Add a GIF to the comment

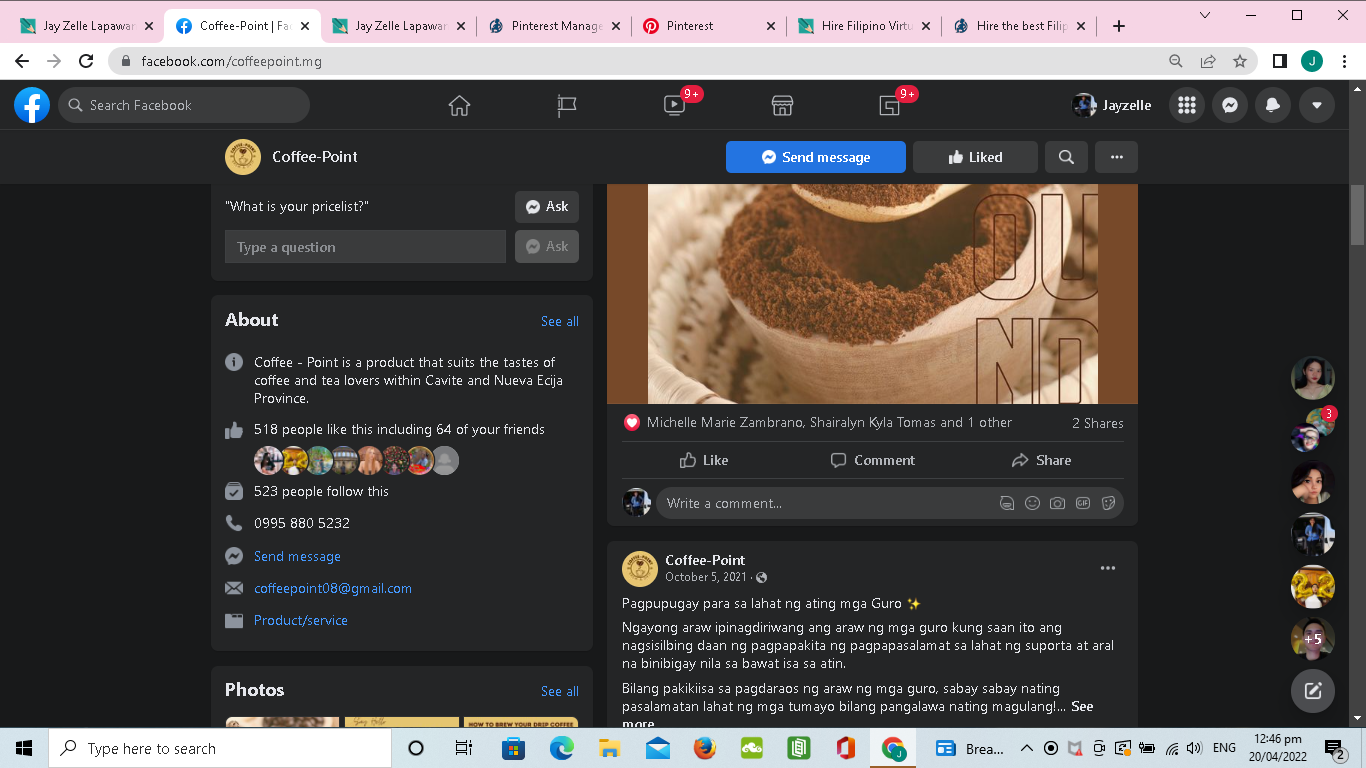click(1083, 503)
